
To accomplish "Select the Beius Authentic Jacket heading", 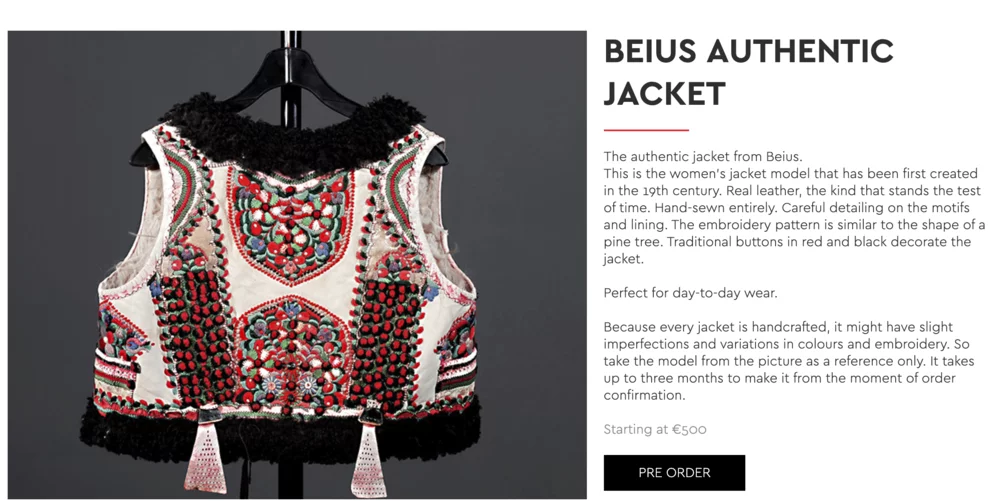I will (749, 72).
